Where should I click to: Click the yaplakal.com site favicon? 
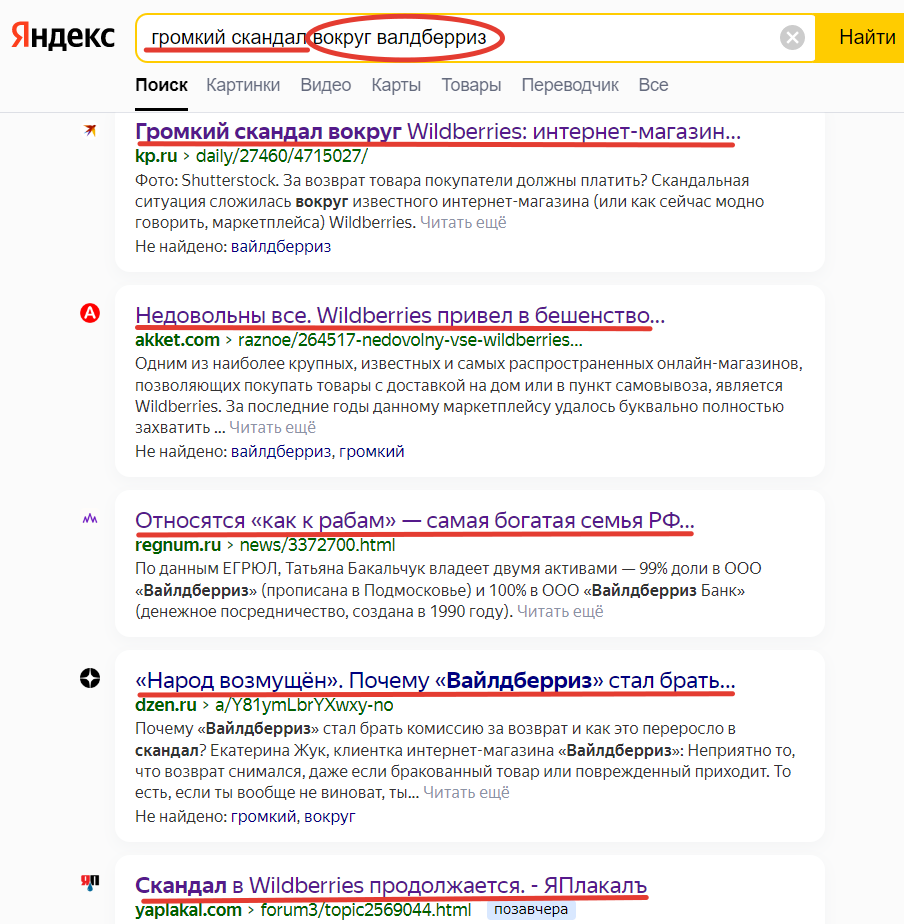90,882
